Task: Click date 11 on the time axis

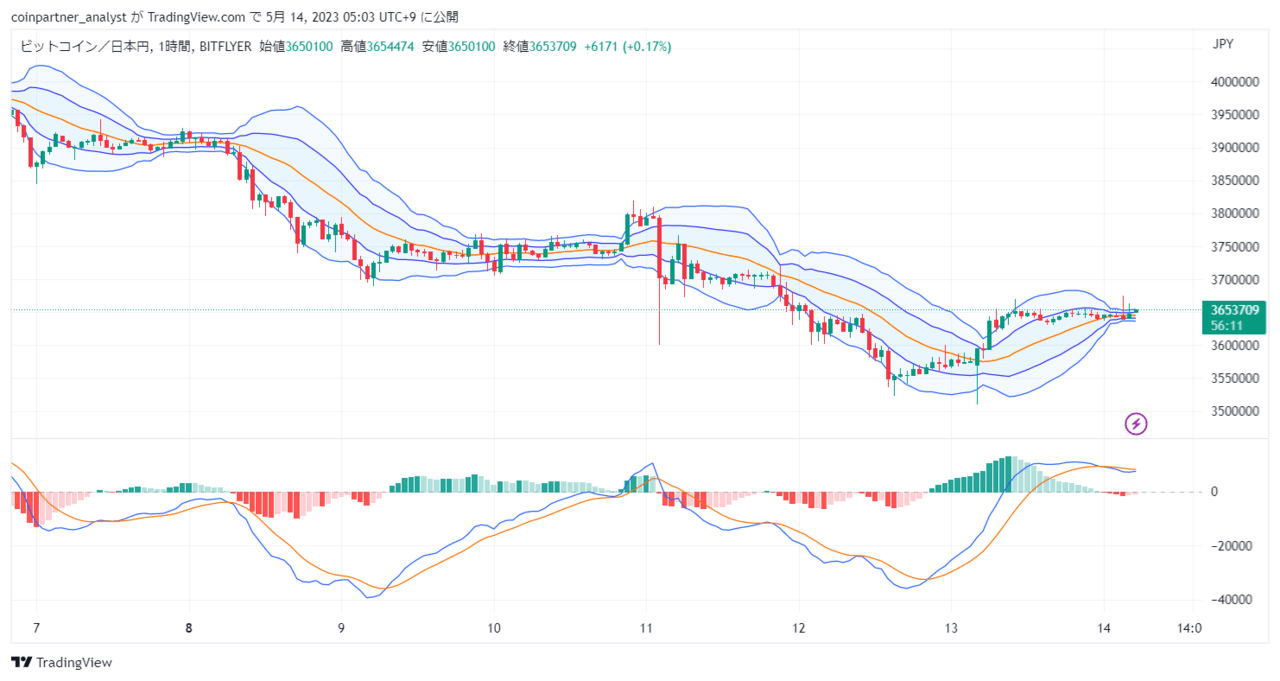Action: pyautogui.click(x=646, y=628)
